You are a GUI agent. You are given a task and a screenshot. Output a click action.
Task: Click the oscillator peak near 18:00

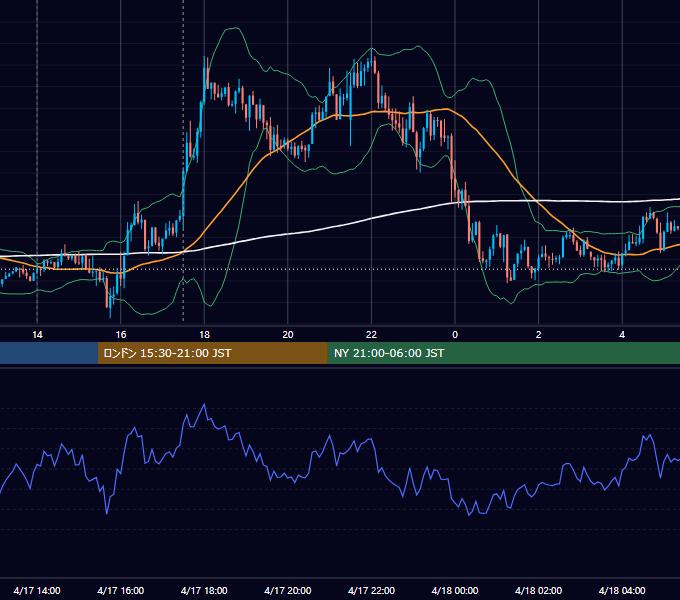[204, 405]
